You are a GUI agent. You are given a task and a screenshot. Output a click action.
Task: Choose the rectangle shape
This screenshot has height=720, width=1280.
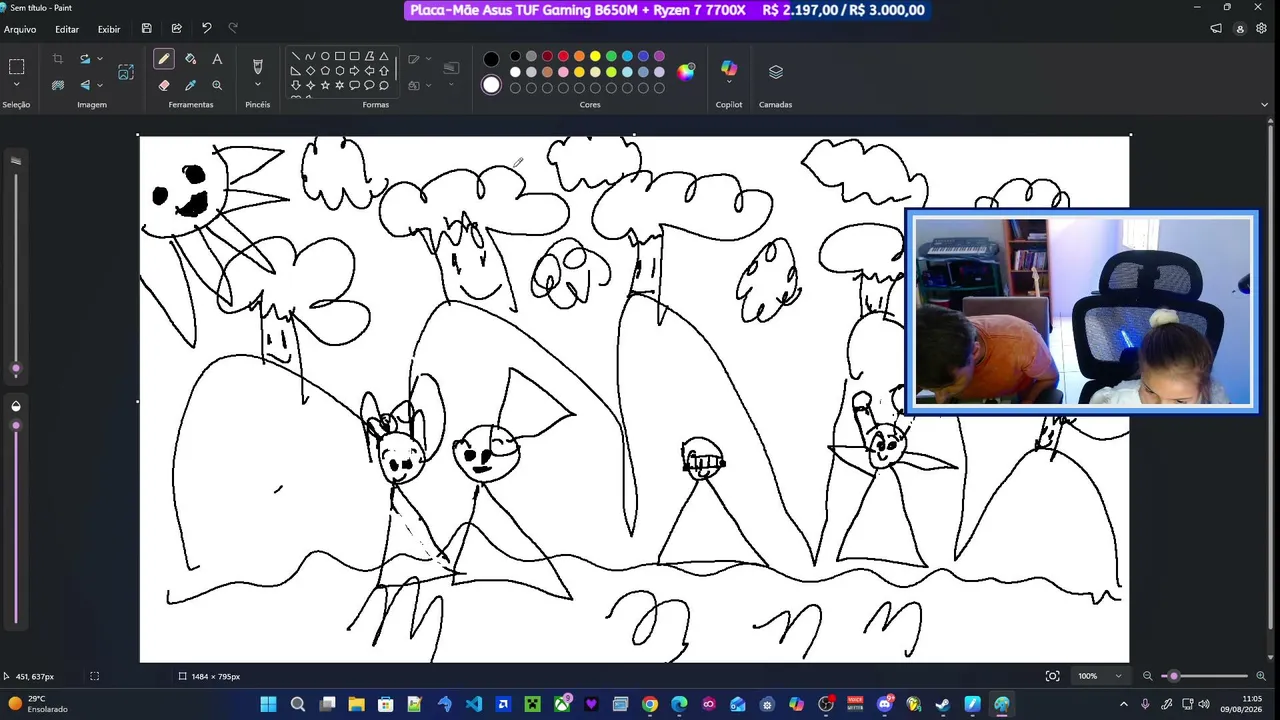(340, 56)
